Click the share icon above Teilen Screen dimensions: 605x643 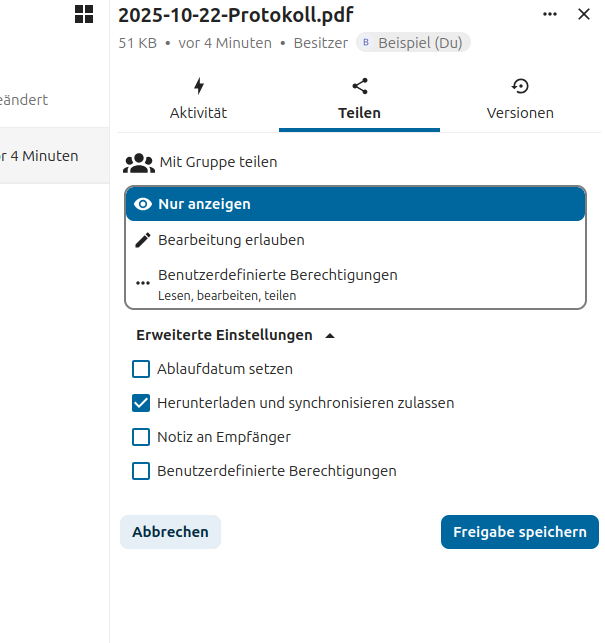tap(359, 86)
